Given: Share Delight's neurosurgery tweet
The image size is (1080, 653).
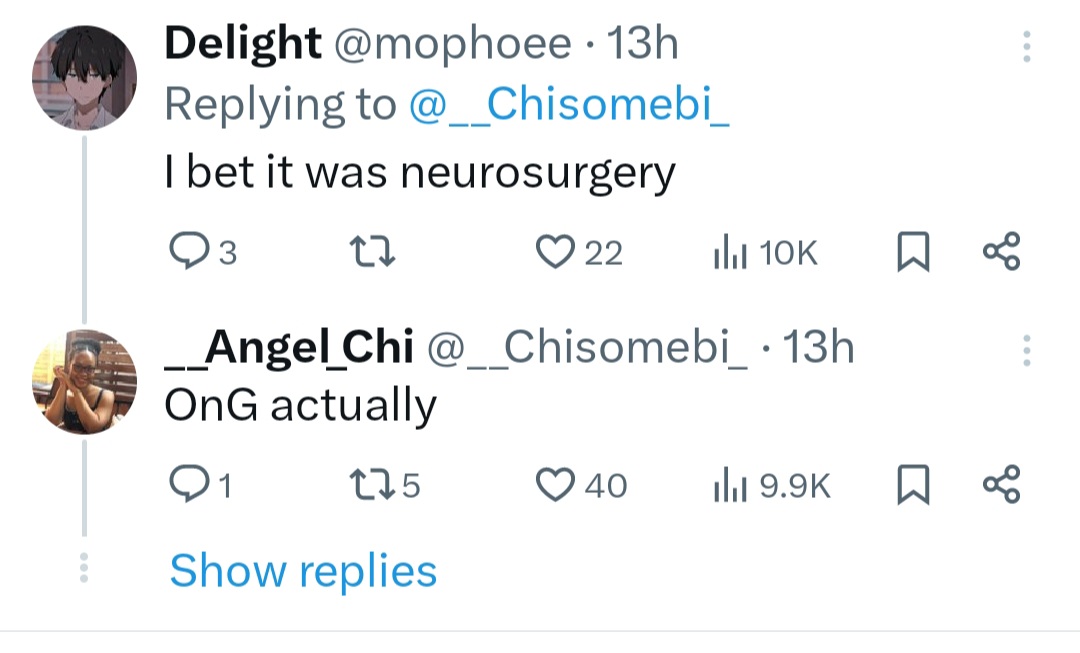Looking at the screenshot, I should [x=1002, y=252].
